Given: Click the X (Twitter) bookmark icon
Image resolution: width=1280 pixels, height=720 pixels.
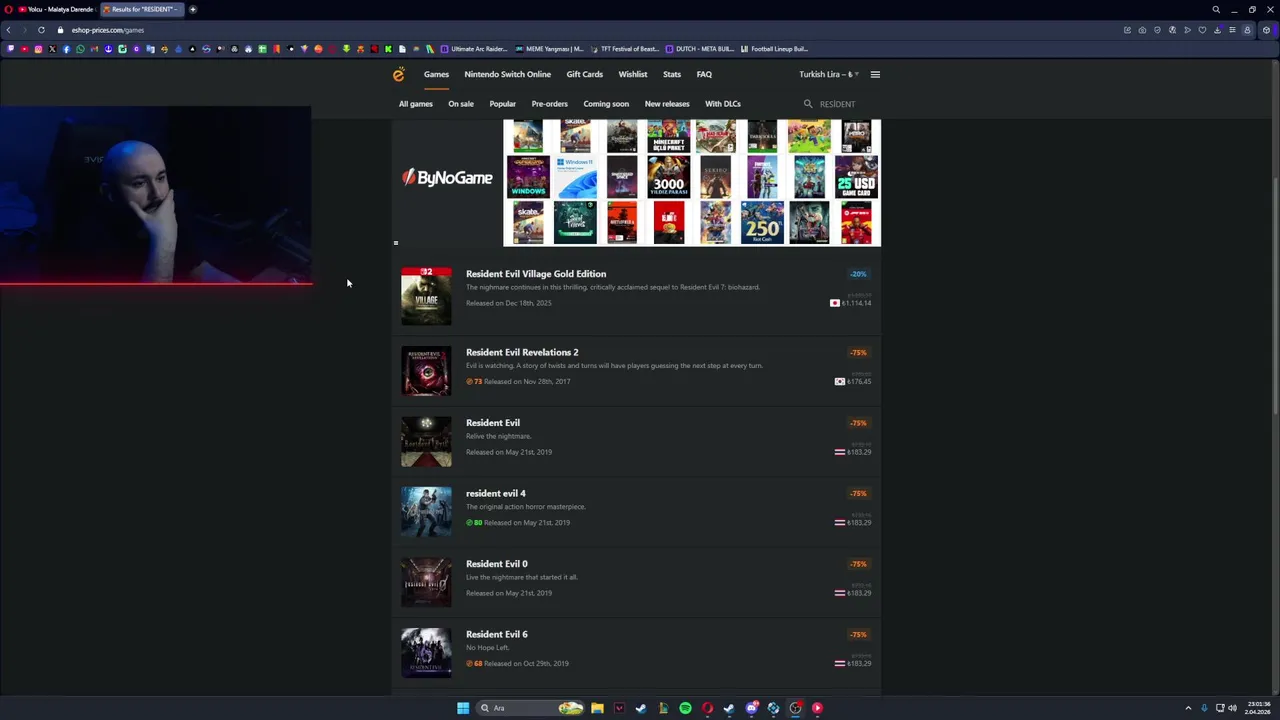Looking at the screenshot, I should [x=53, y=49].
